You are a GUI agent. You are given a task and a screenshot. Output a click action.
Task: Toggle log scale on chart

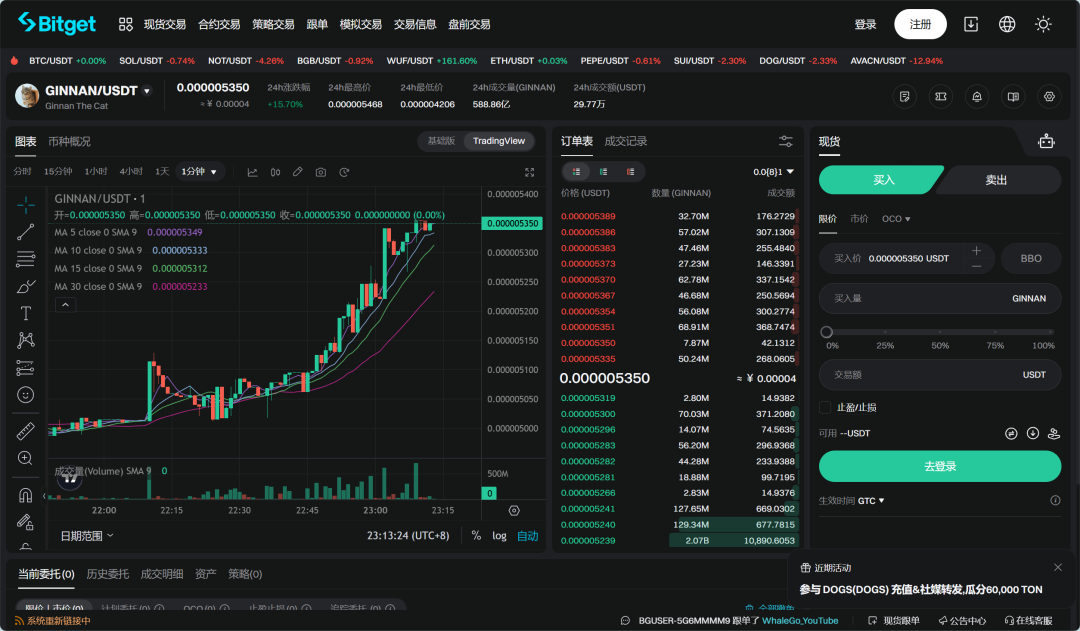click(x=499, y=536)
